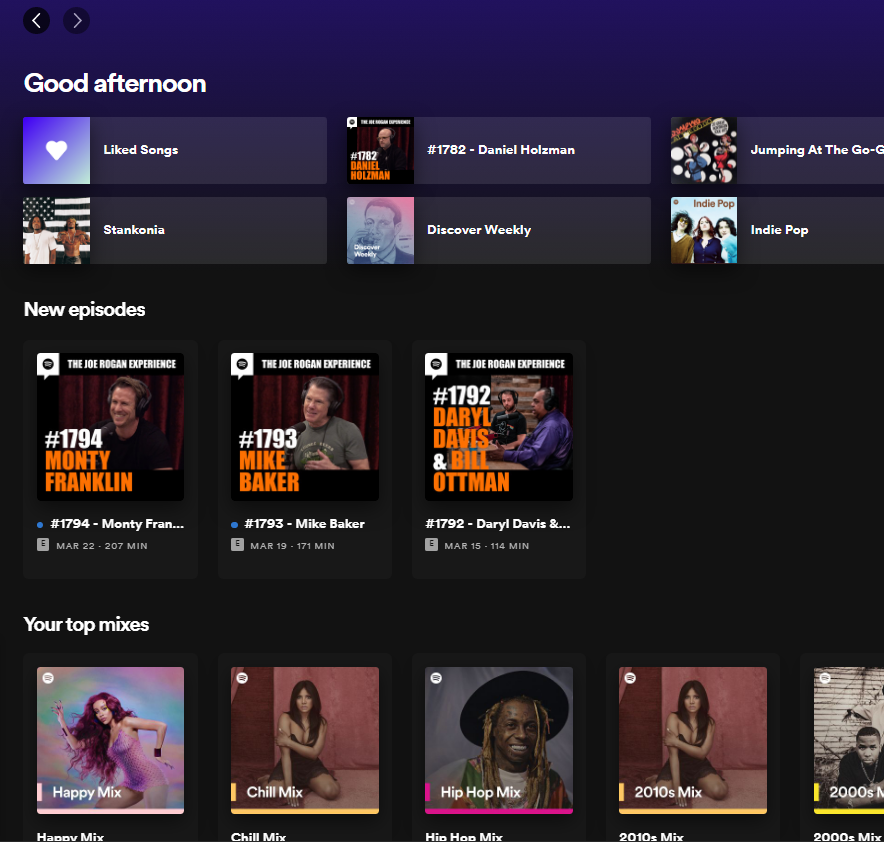The height and width of the screenshot is (842, 884).
Task: Open the Your top mixes section heading
Action: click(86, 624)
